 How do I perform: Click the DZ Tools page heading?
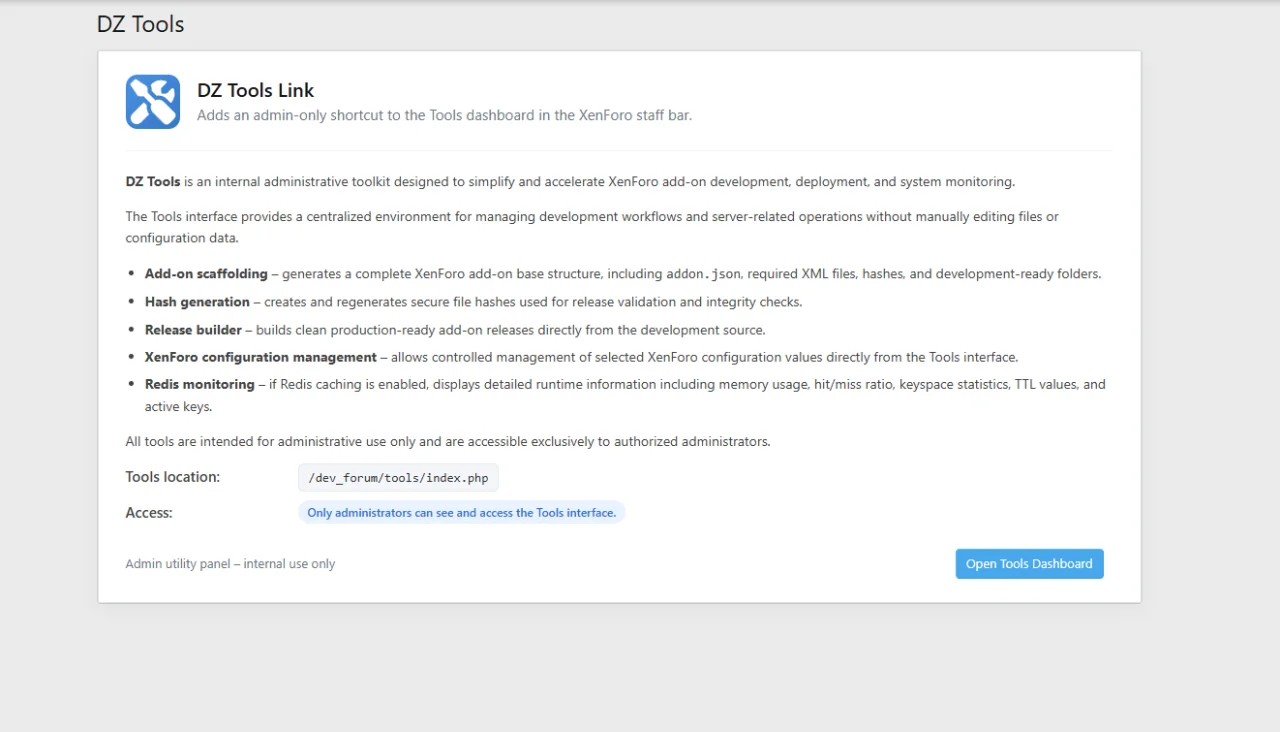(x=141, y=24)
